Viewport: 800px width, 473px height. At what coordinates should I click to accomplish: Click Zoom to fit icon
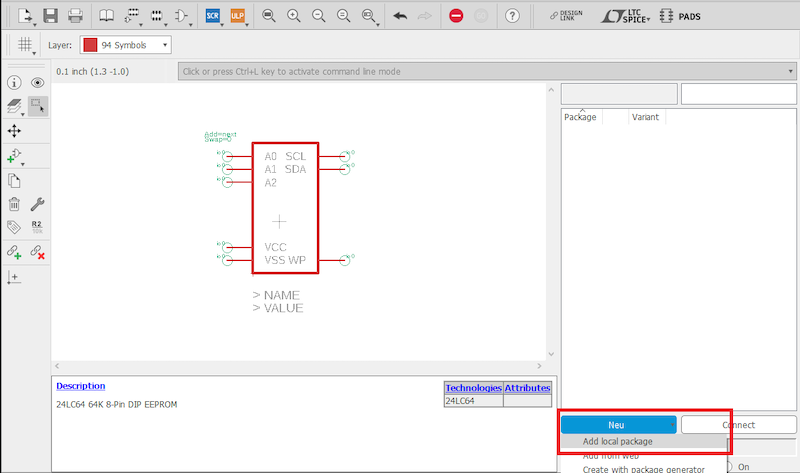[268, 16]
